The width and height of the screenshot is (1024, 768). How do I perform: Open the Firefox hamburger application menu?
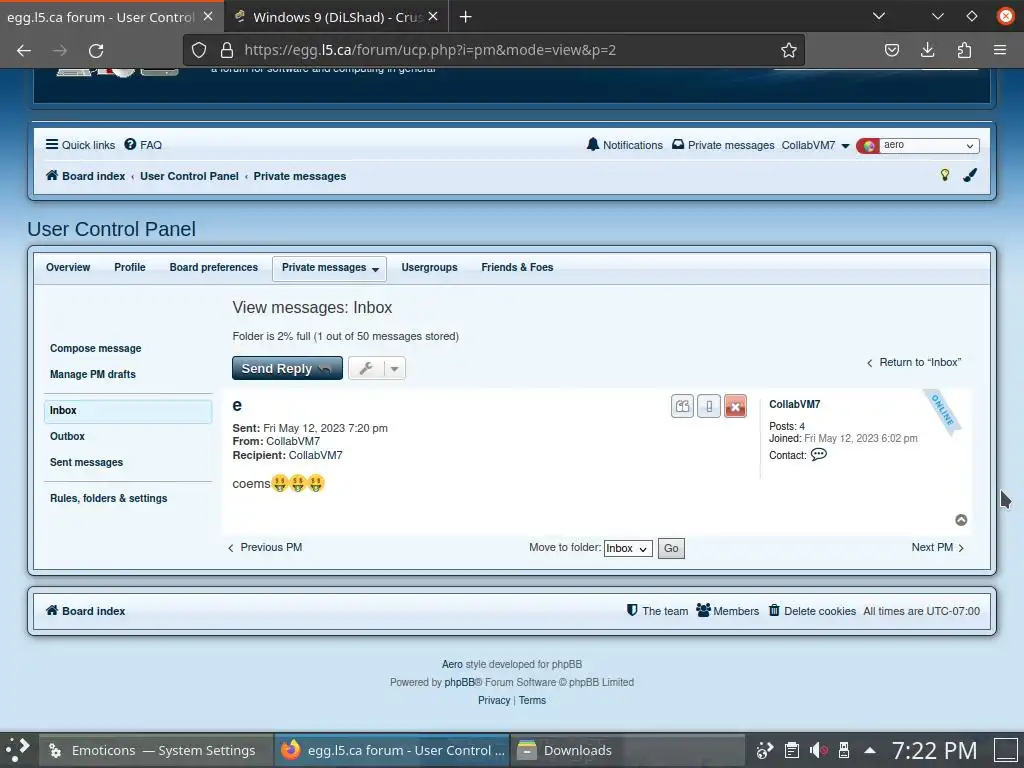[x=999, y=50]
